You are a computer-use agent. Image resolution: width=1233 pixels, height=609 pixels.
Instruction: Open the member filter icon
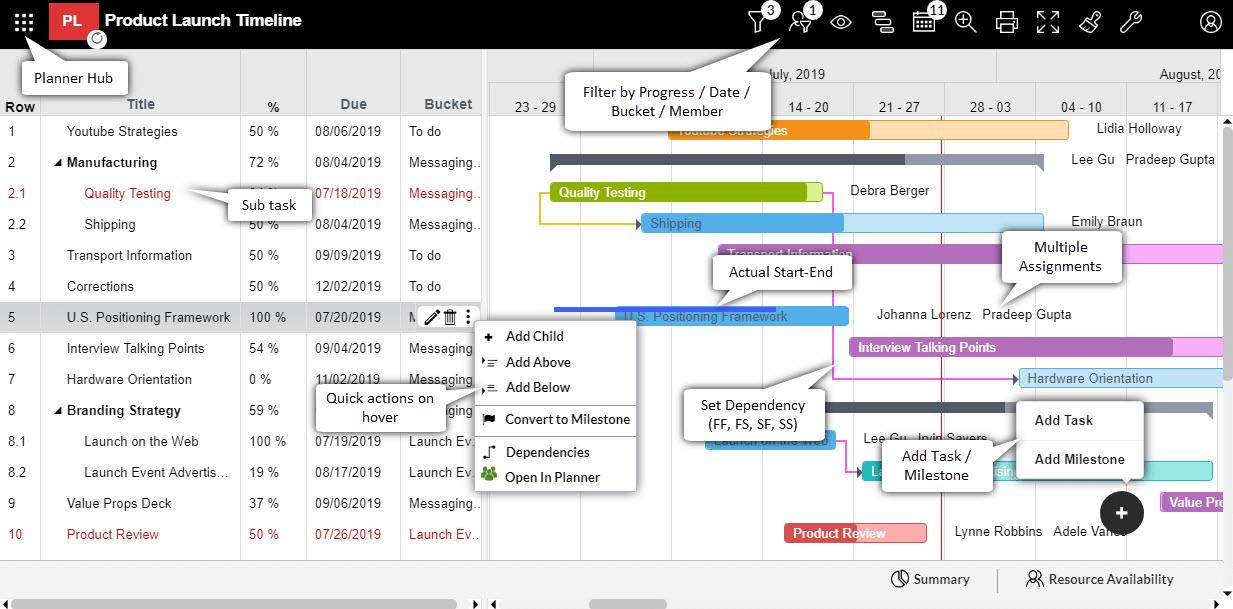click(800, 22)
